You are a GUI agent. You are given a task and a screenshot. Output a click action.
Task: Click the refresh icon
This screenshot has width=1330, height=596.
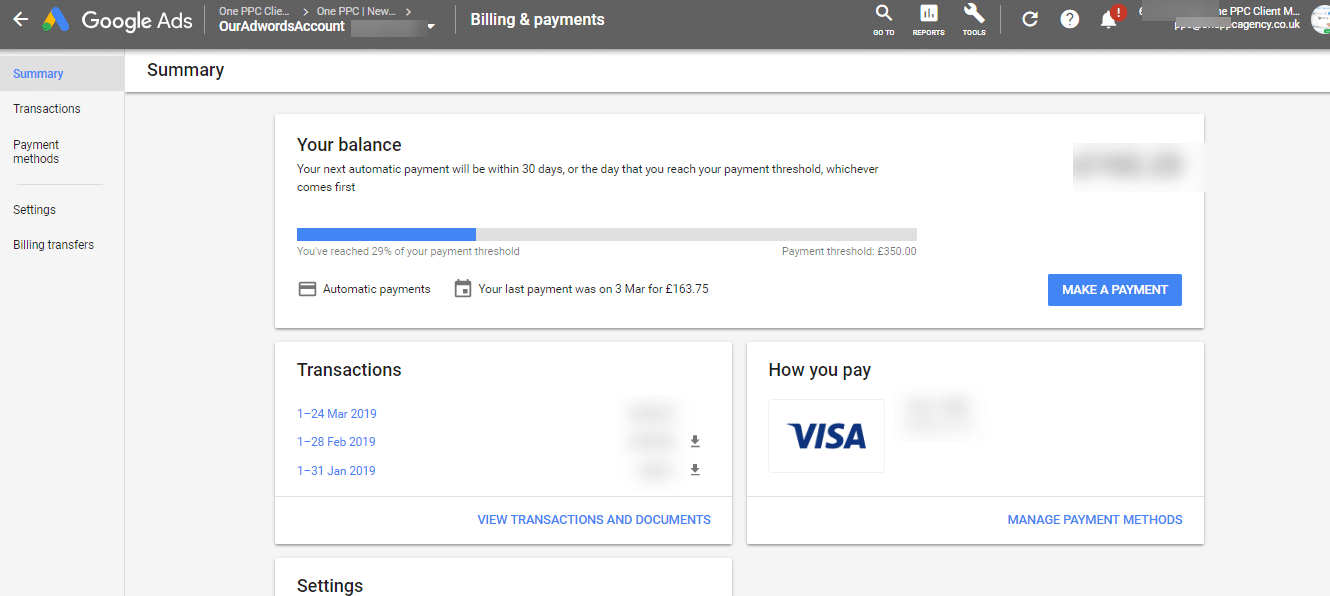point(1030,19)
